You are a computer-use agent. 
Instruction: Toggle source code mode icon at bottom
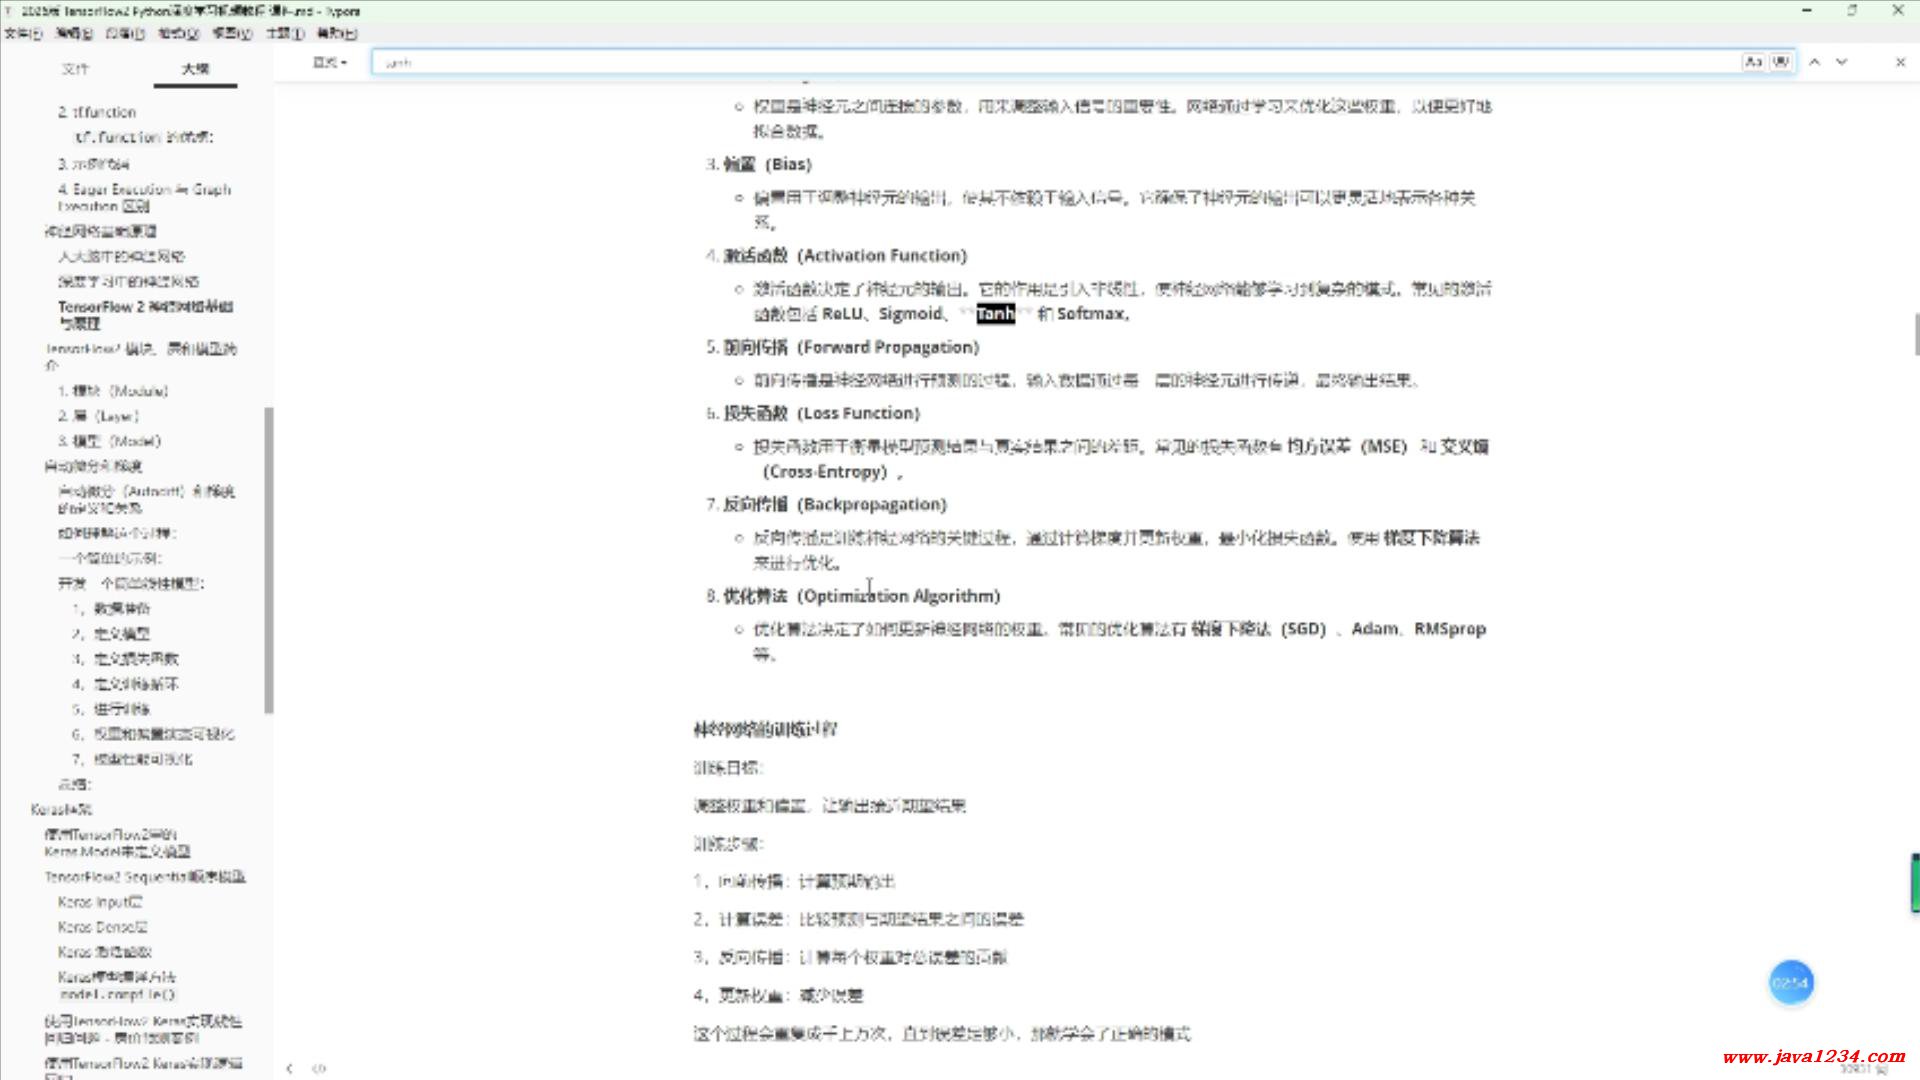pyautogui.click(x=319, y=1068)
